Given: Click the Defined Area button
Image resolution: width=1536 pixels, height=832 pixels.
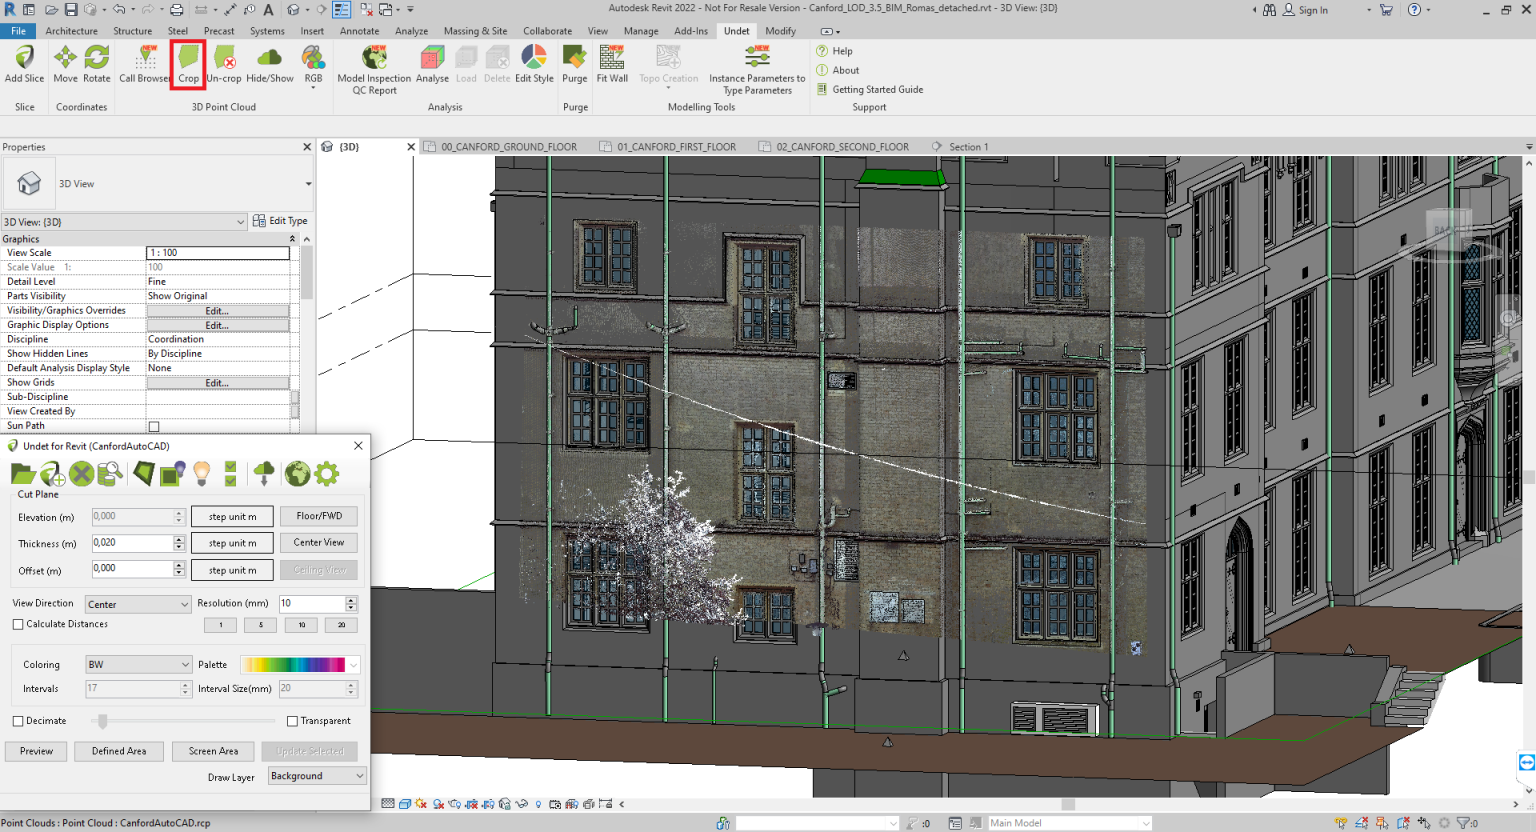Looking at the screenshot, I should click(119, 751).
